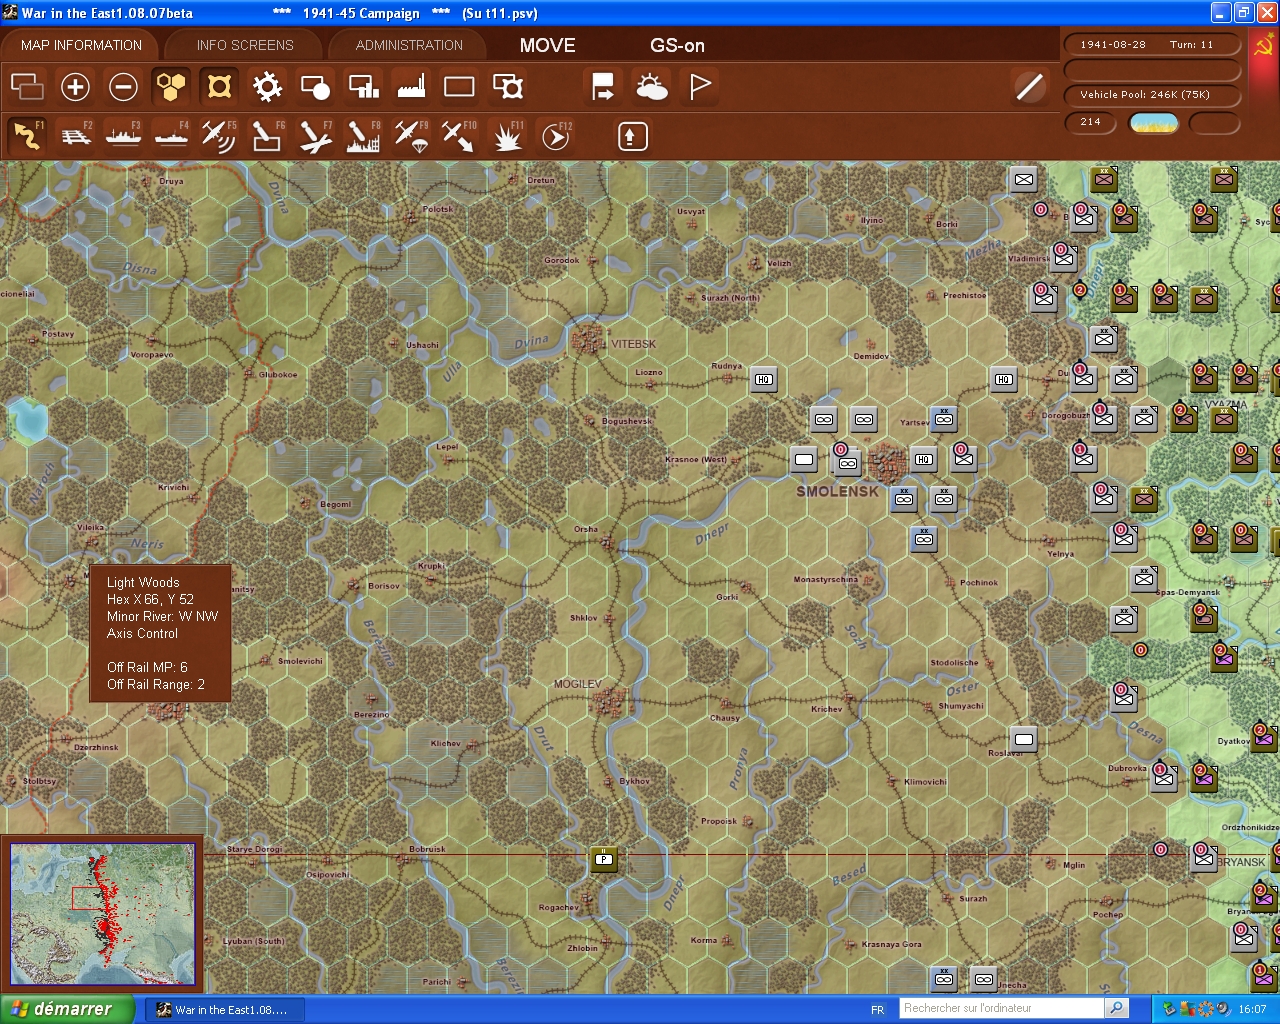Image resolution: width=1280 pixels, height=1024 pixels.
Task: Click the mini-map overview thumbnail
Action: click(103, 913)
